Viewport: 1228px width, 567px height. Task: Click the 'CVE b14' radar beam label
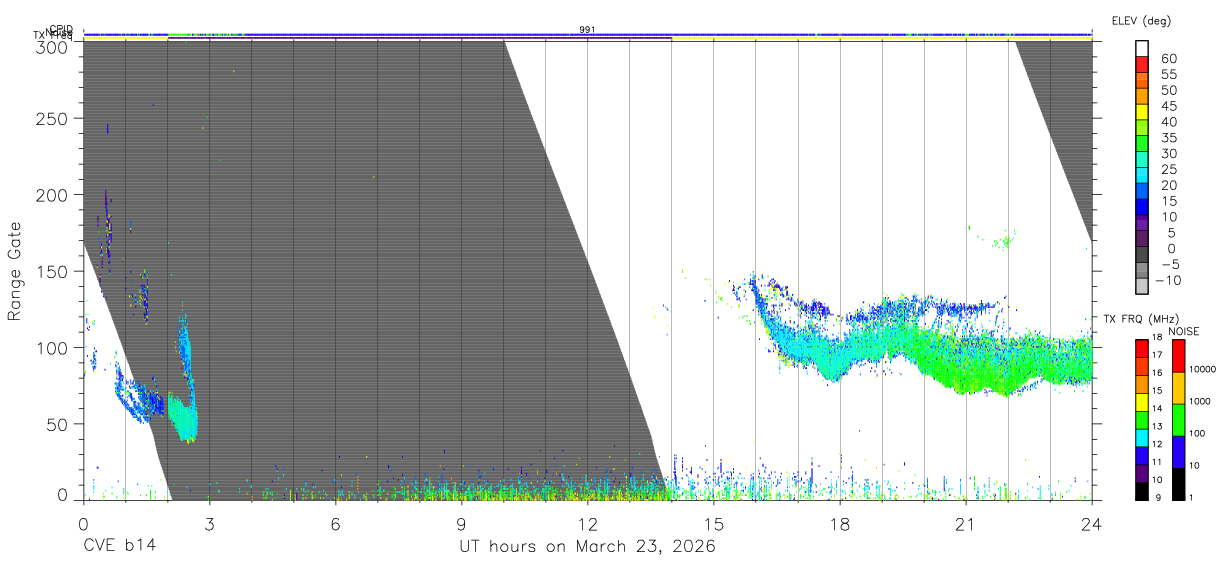click(x=120, y=547)
